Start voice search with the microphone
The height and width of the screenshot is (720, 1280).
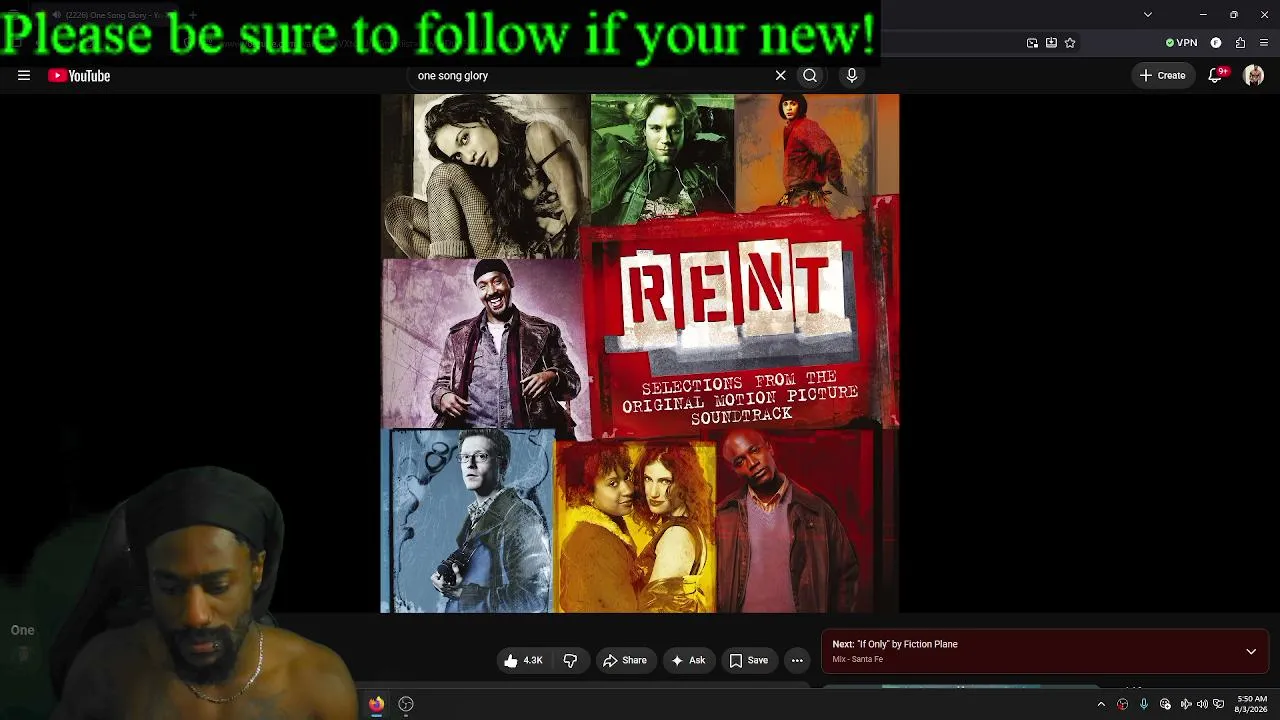pos(852,75)
